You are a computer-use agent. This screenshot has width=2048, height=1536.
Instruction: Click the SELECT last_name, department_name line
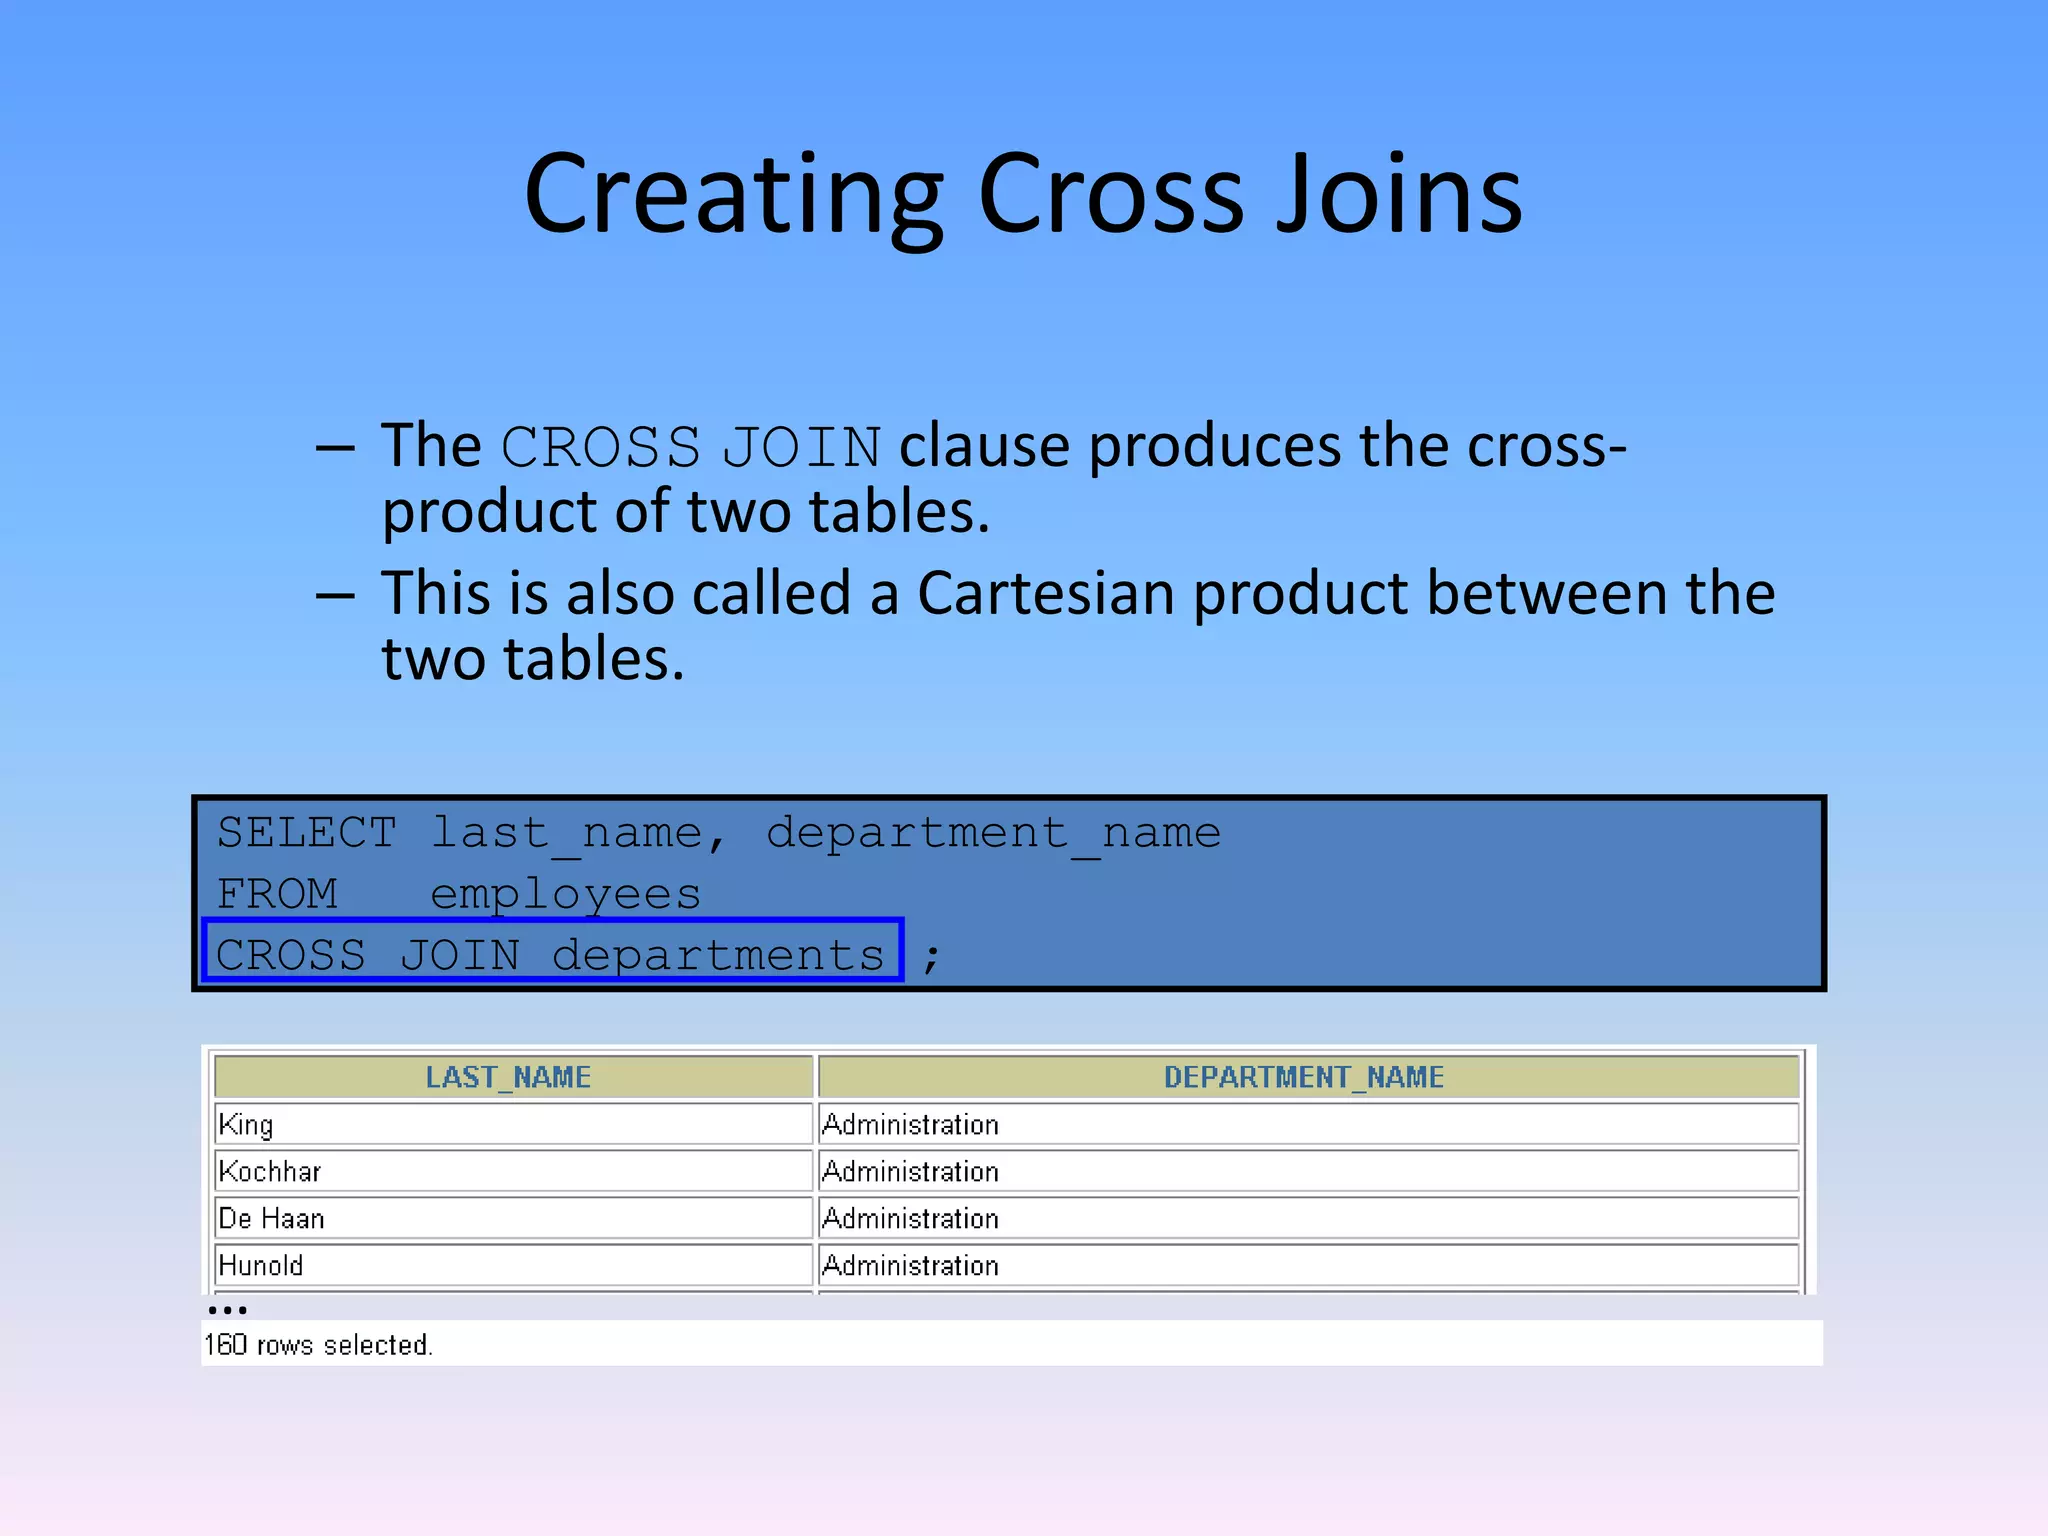[718, 834]
